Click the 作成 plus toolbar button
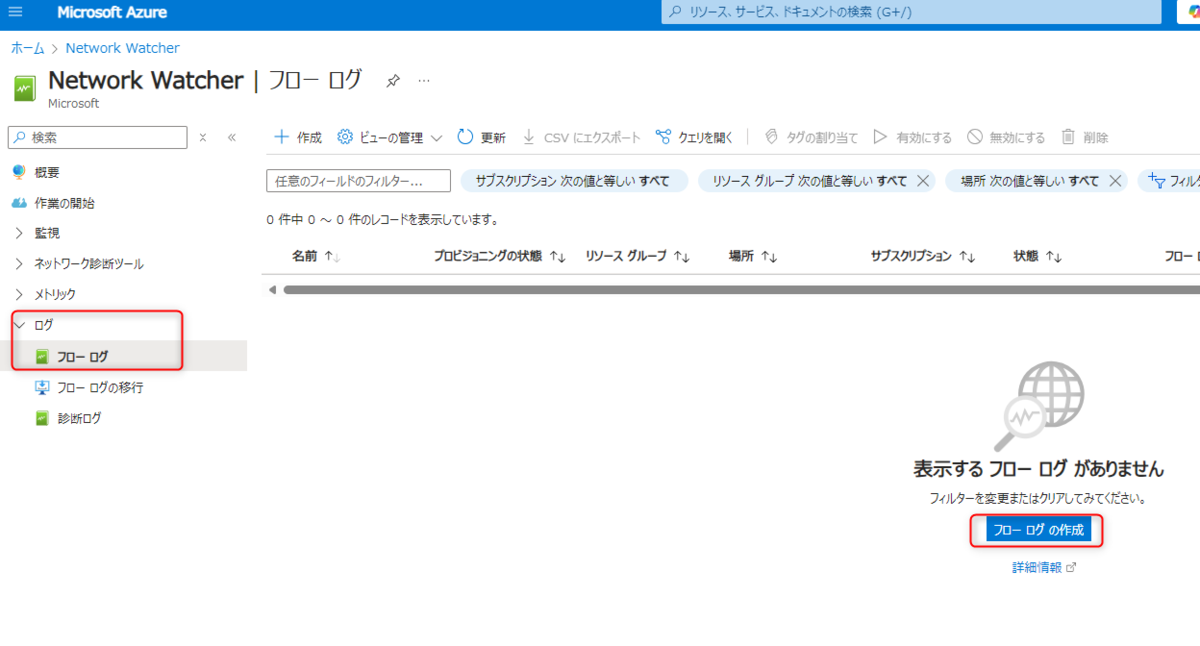This screenshot has height=646, width=1200. click(x=298, y=137)
